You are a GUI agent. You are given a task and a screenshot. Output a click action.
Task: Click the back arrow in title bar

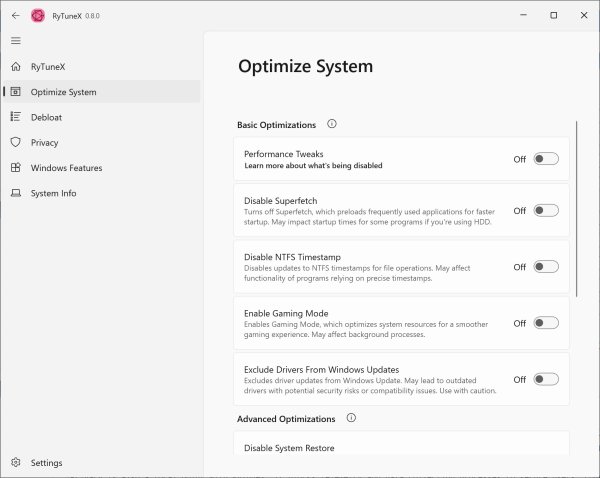[15, 15]
